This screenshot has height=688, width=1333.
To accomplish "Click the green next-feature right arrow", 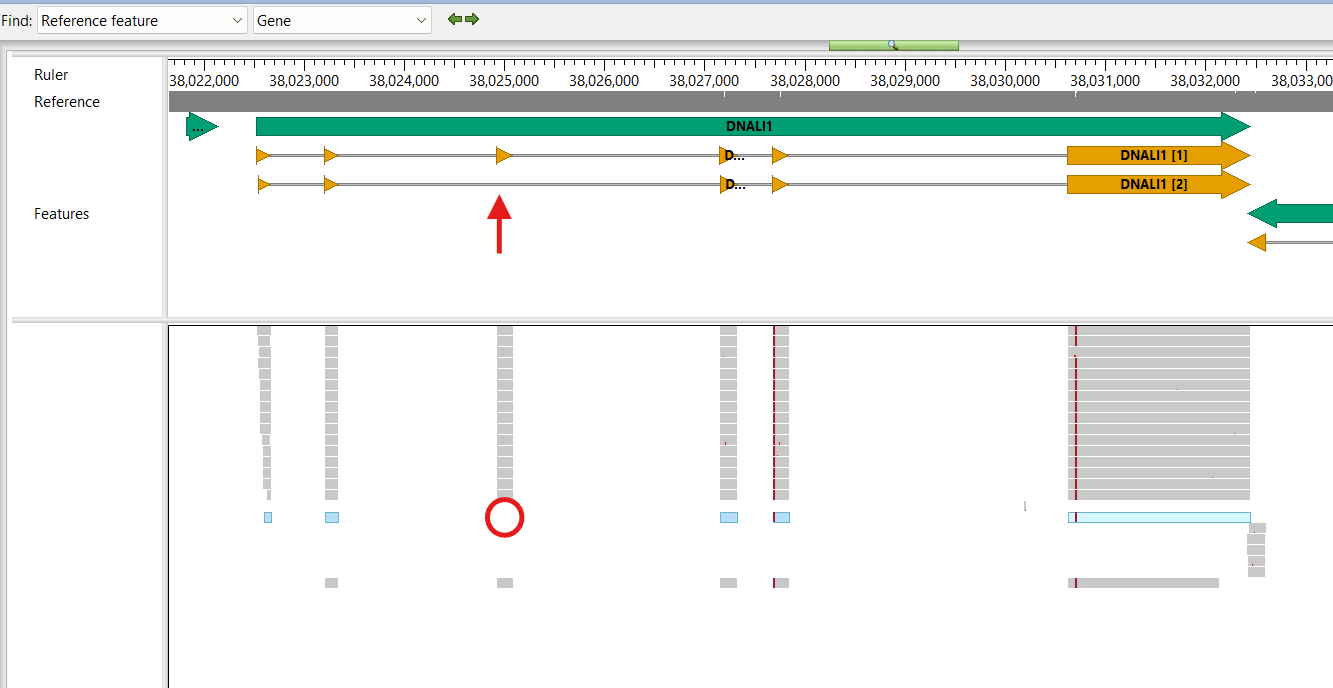I will tap(472, 19).
